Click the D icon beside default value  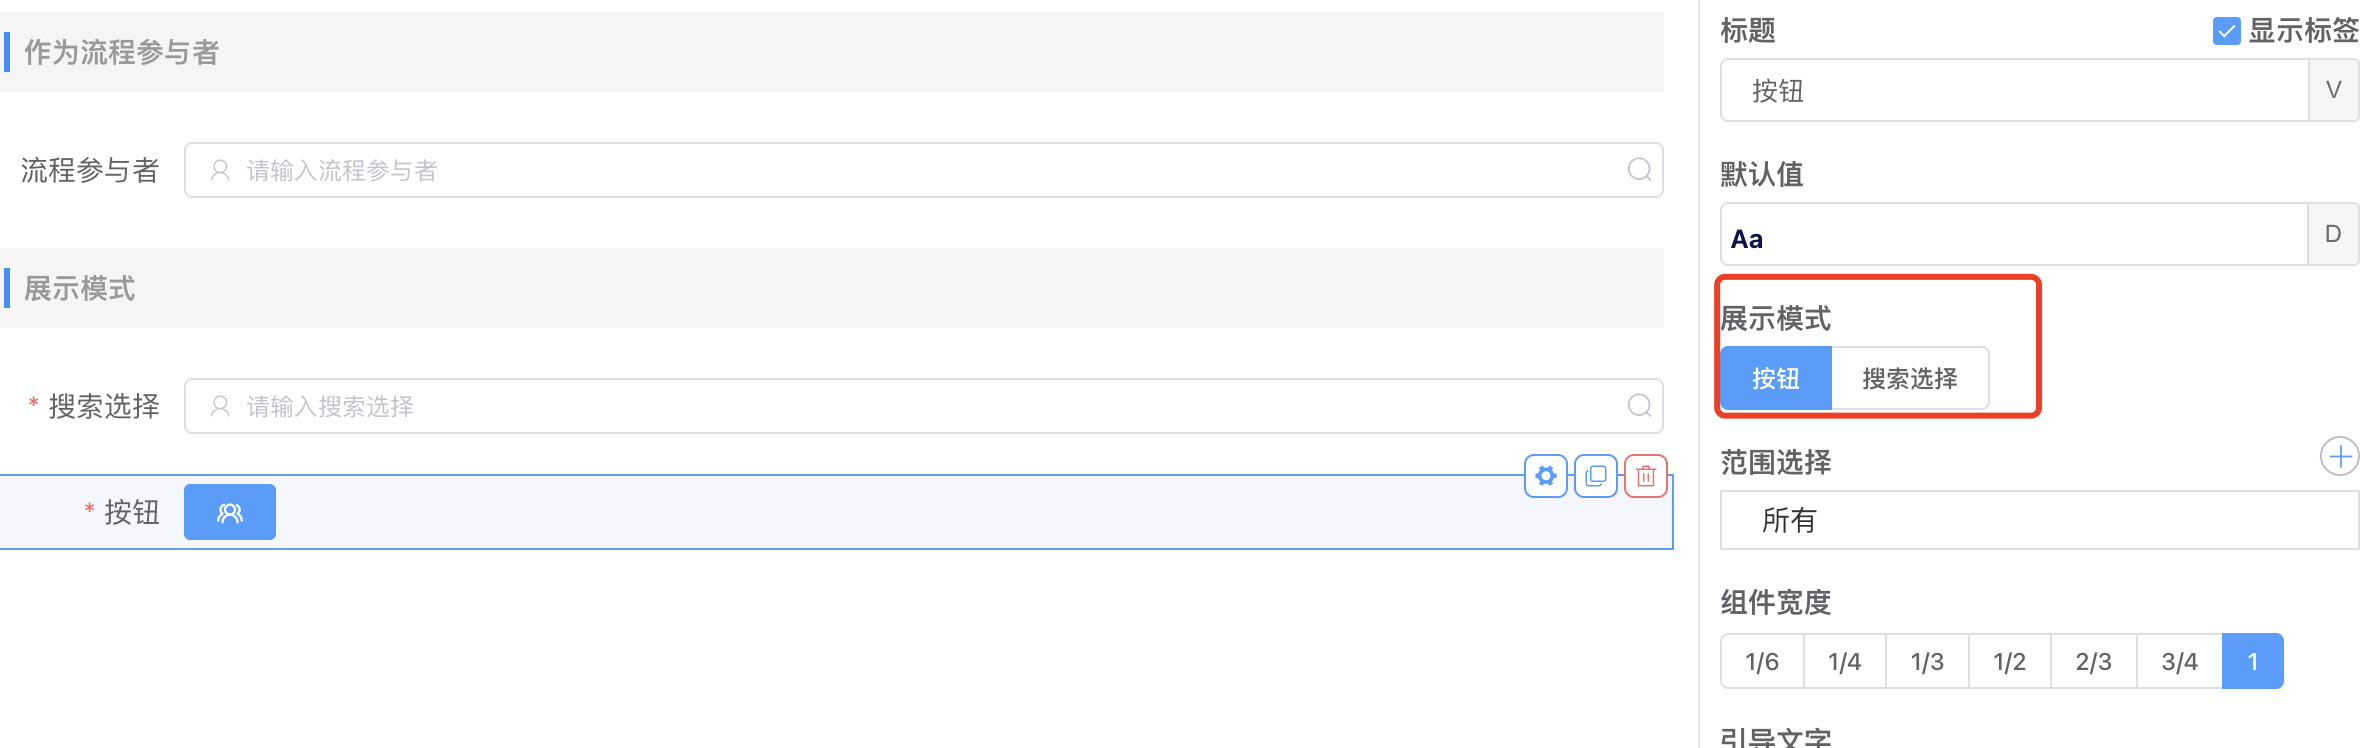[x=2333, y=234]
